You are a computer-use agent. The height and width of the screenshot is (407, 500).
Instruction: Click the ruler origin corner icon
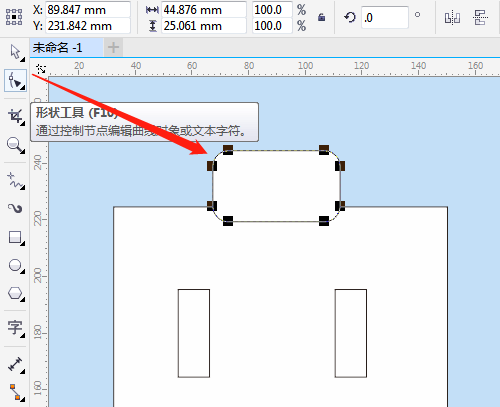(41, 69)
